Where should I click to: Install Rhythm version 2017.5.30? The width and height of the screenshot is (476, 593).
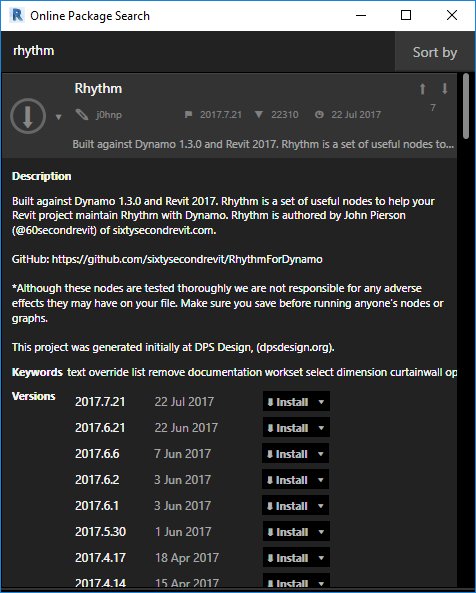288,532
